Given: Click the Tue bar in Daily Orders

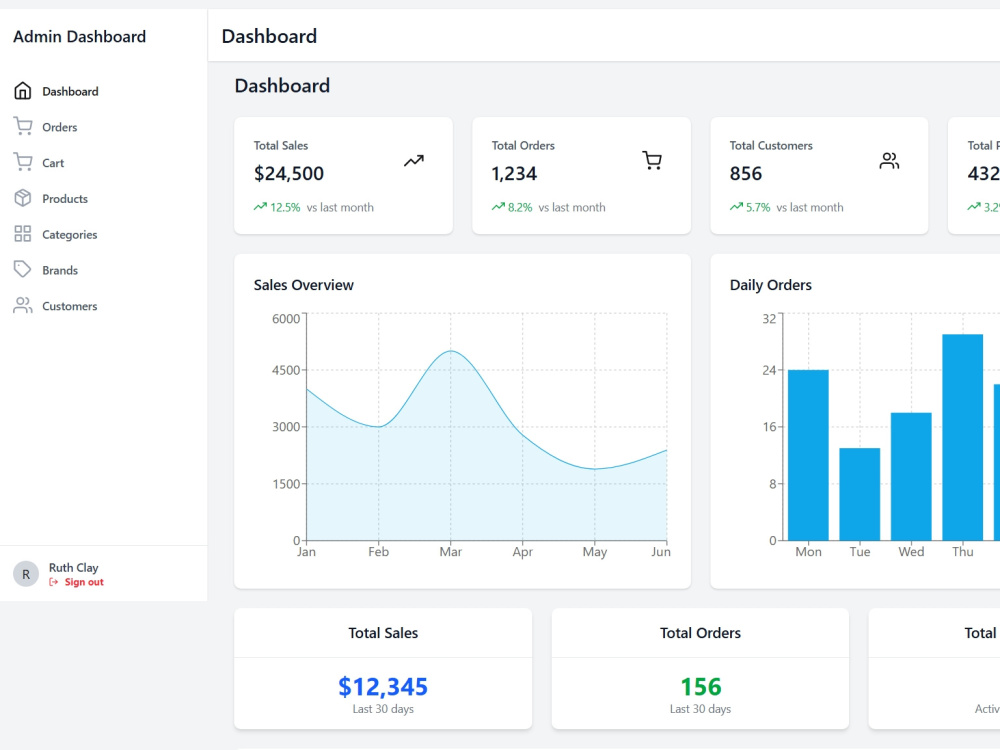Looking at the screenshot, I should click(860, 494).
